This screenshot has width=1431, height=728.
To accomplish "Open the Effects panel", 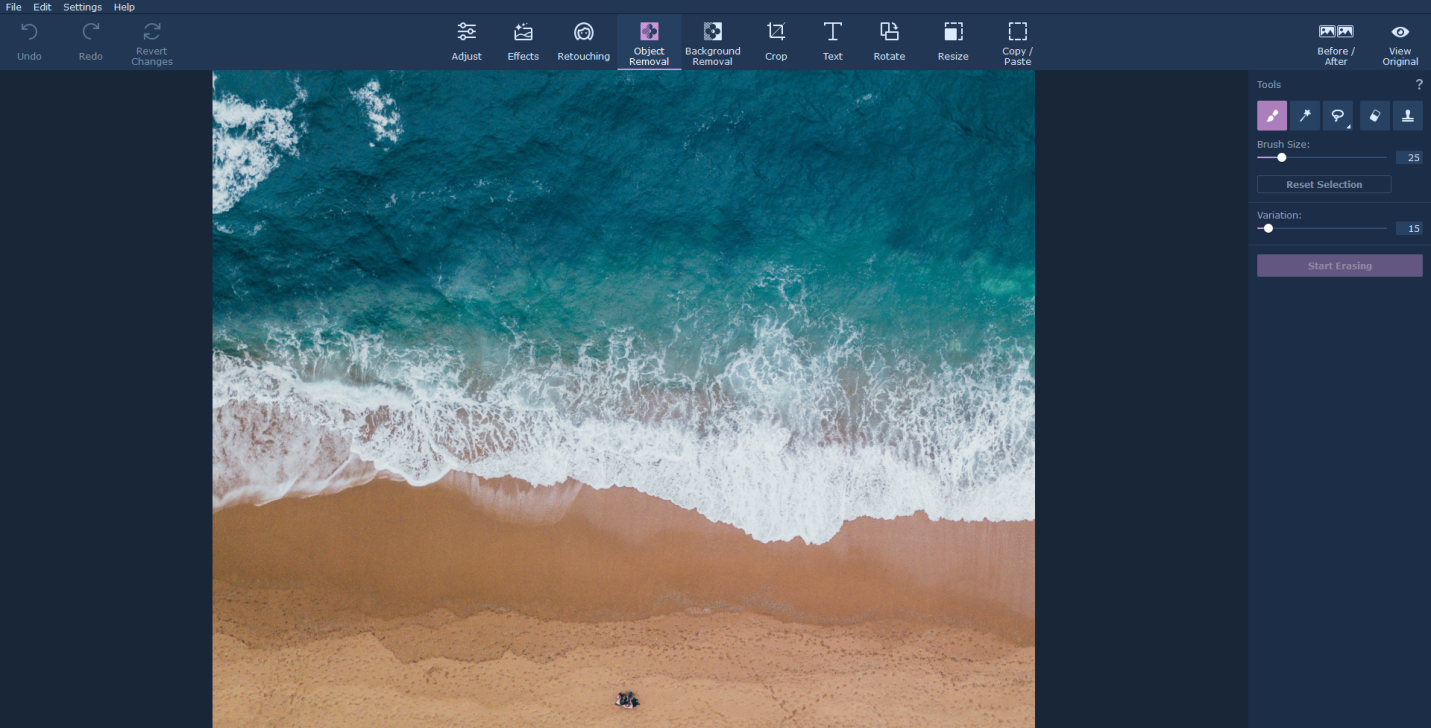I will coord(523,42).
